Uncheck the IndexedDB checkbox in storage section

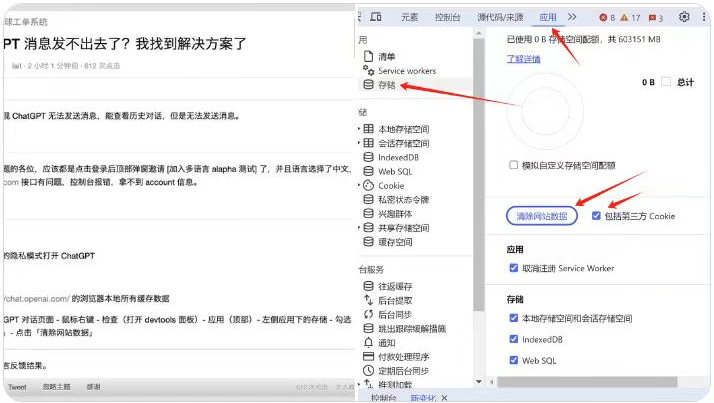coord(514,339)
